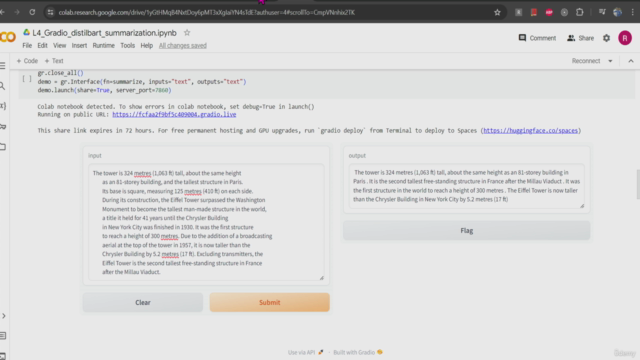This screenshot has height=360, width=640.
Task: Click the Use via API link
Action: coord(305,352)
